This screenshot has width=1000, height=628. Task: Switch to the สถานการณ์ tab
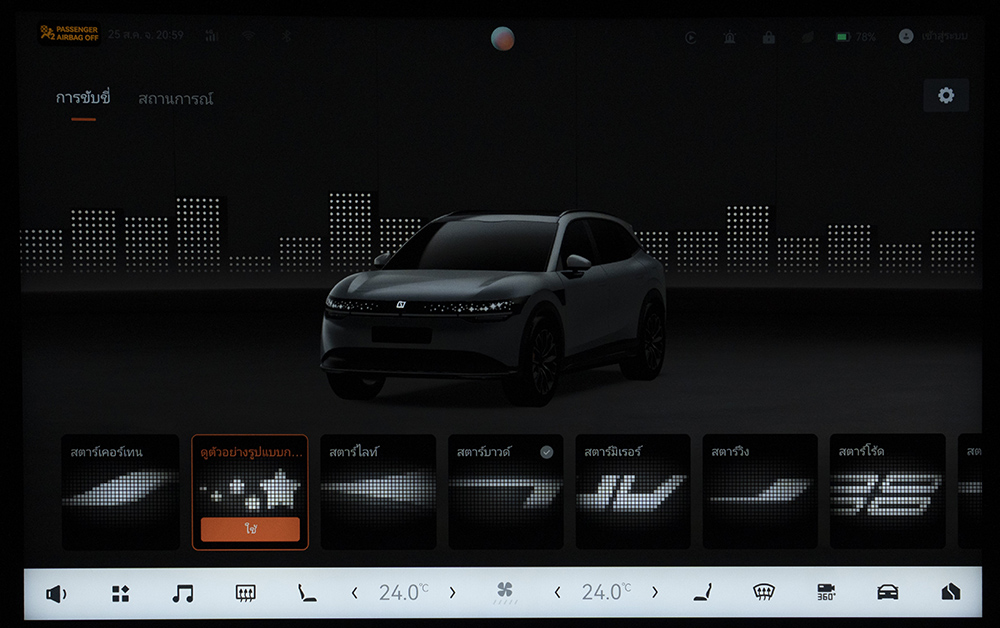[175, 99]
